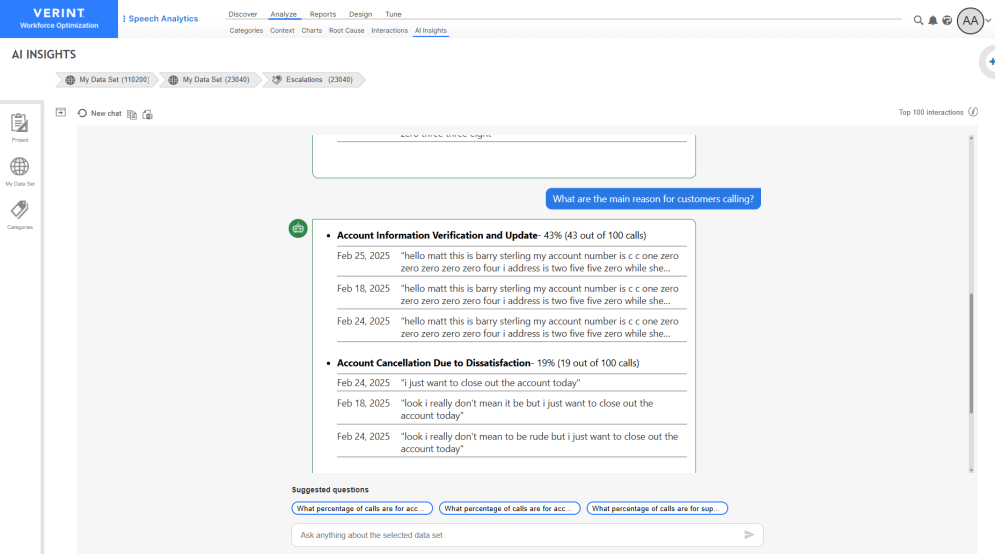Image resolution: width=995 pixels, height=554 pixels.
Task: Open the Discover menu
Action: coord(243,14)
